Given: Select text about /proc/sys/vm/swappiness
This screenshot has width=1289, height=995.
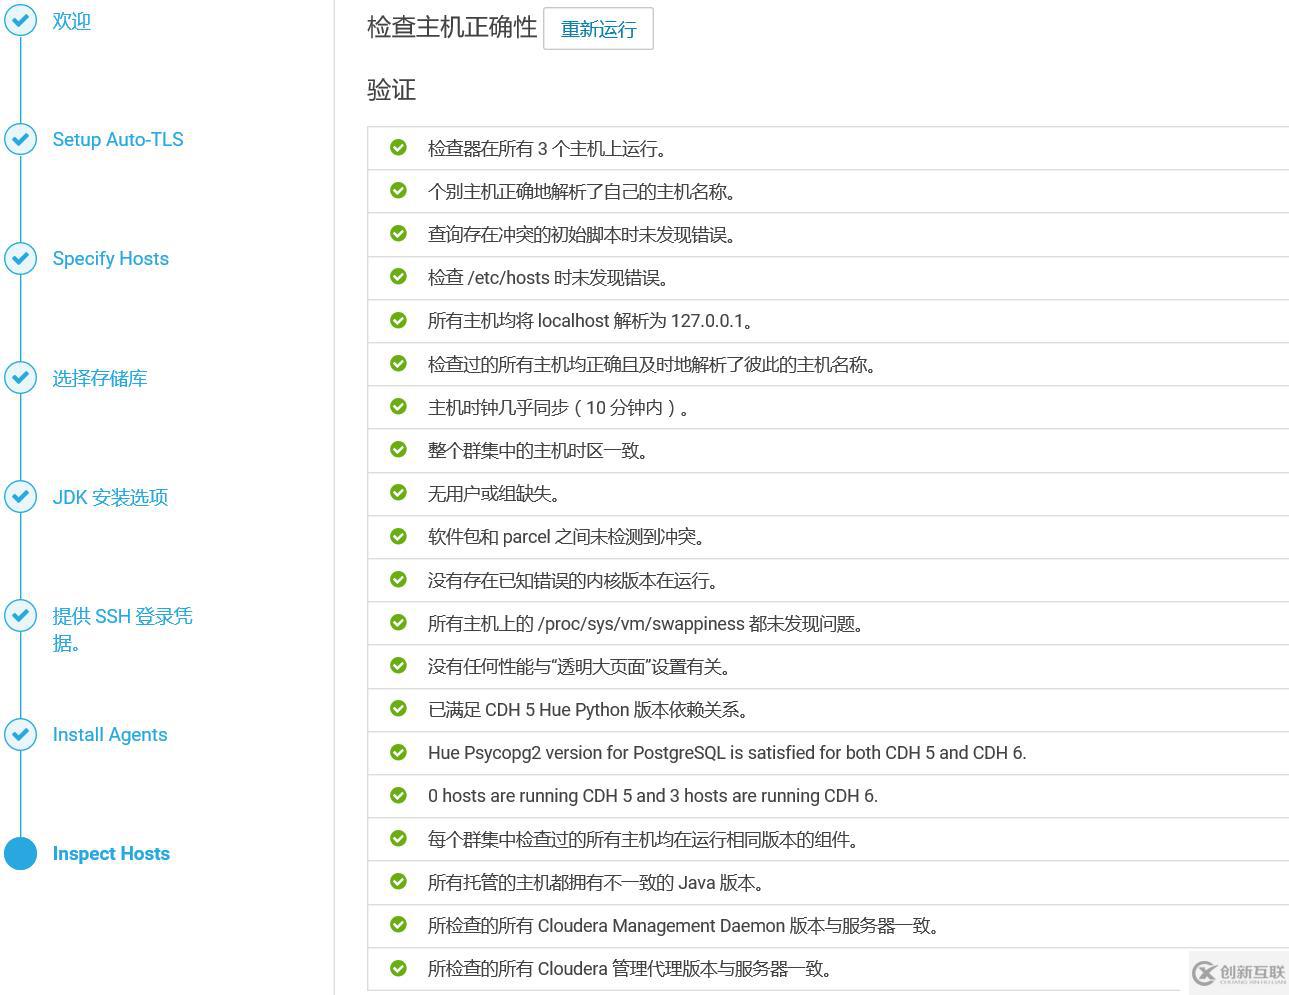Looking at the screenshot, I should 646,624.
